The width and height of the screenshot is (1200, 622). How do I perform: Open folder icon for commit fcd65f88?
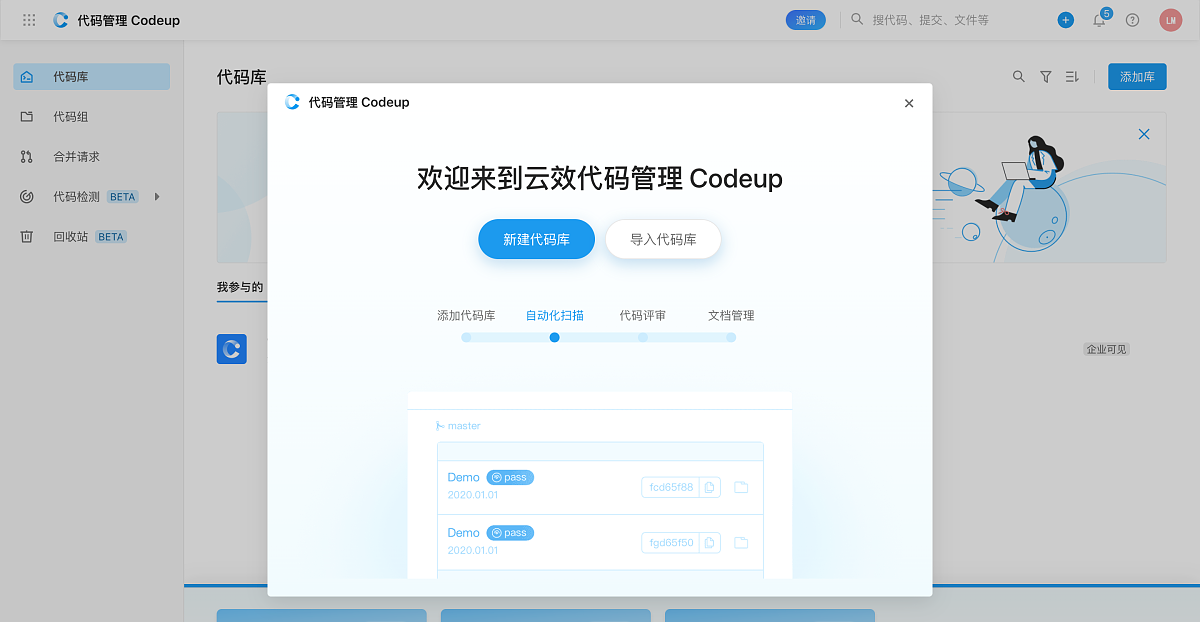pyautogui.click(x=741, y=487)
